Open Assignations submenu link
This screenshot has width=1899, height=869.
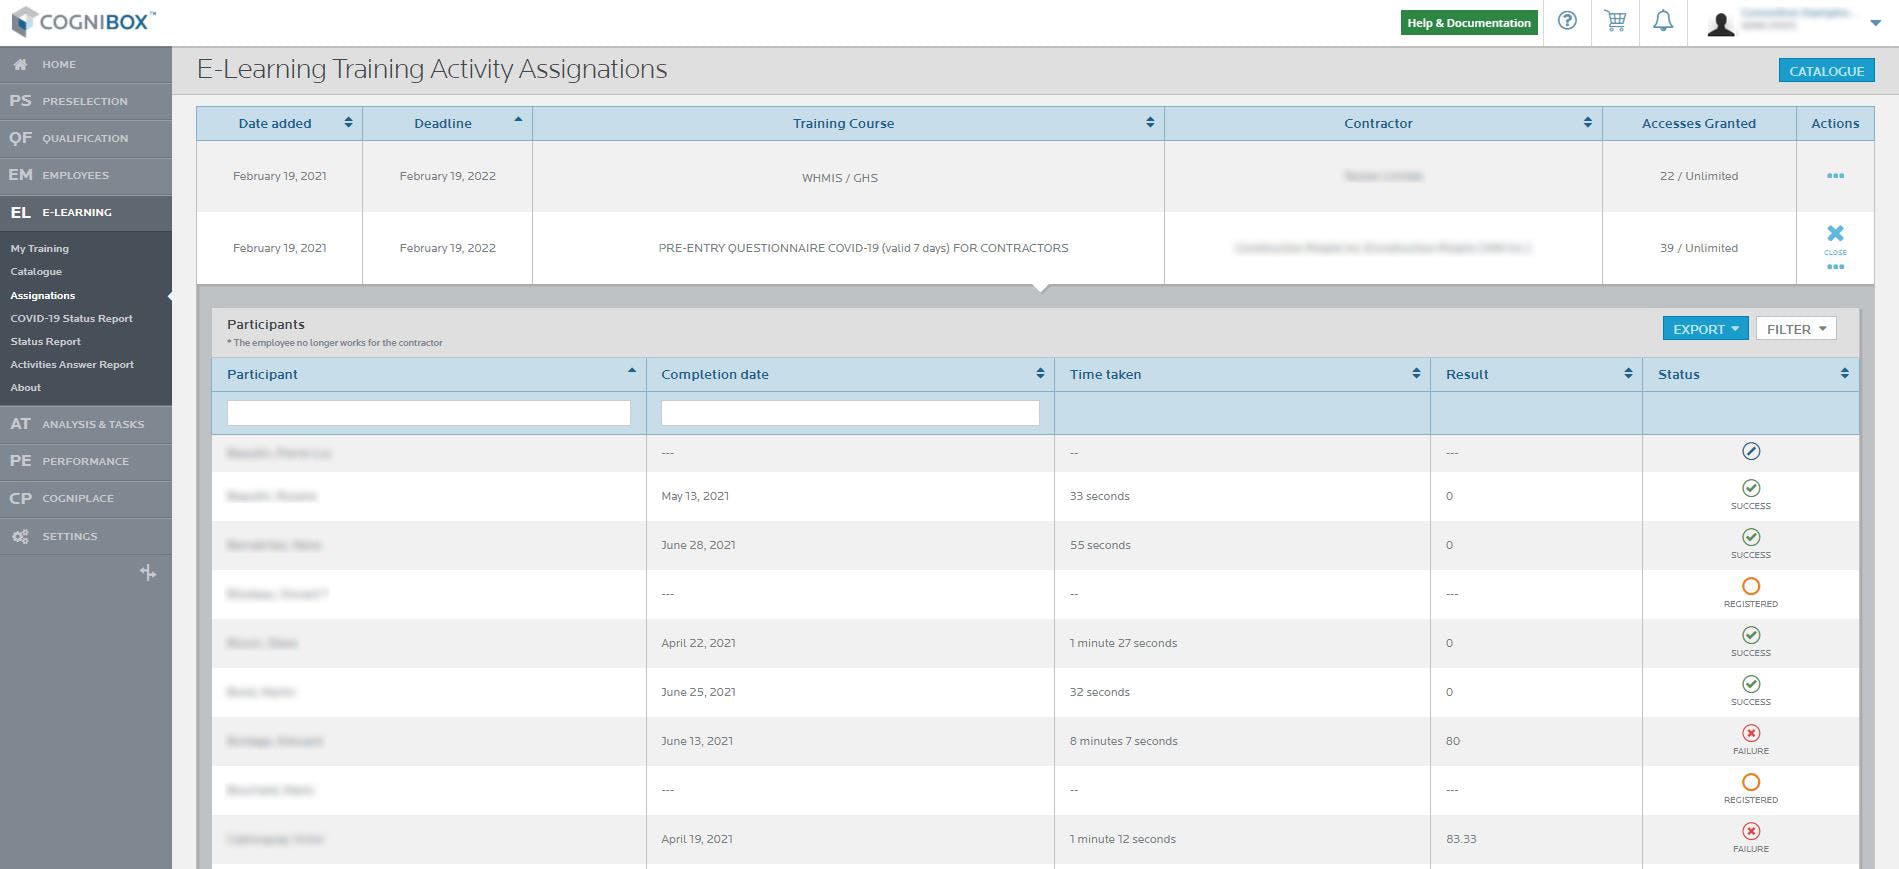coord(43,296)
